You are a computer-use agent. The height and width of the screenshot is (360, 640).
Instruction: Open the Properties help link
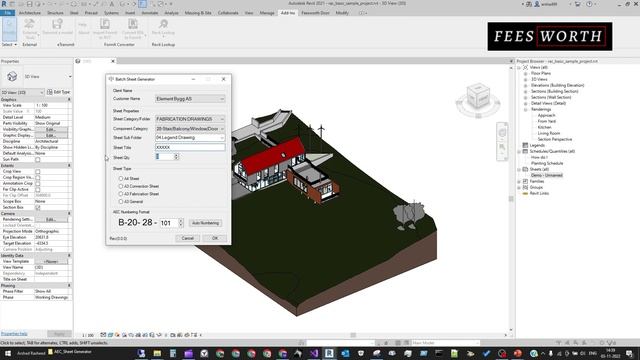pos(14,333)
